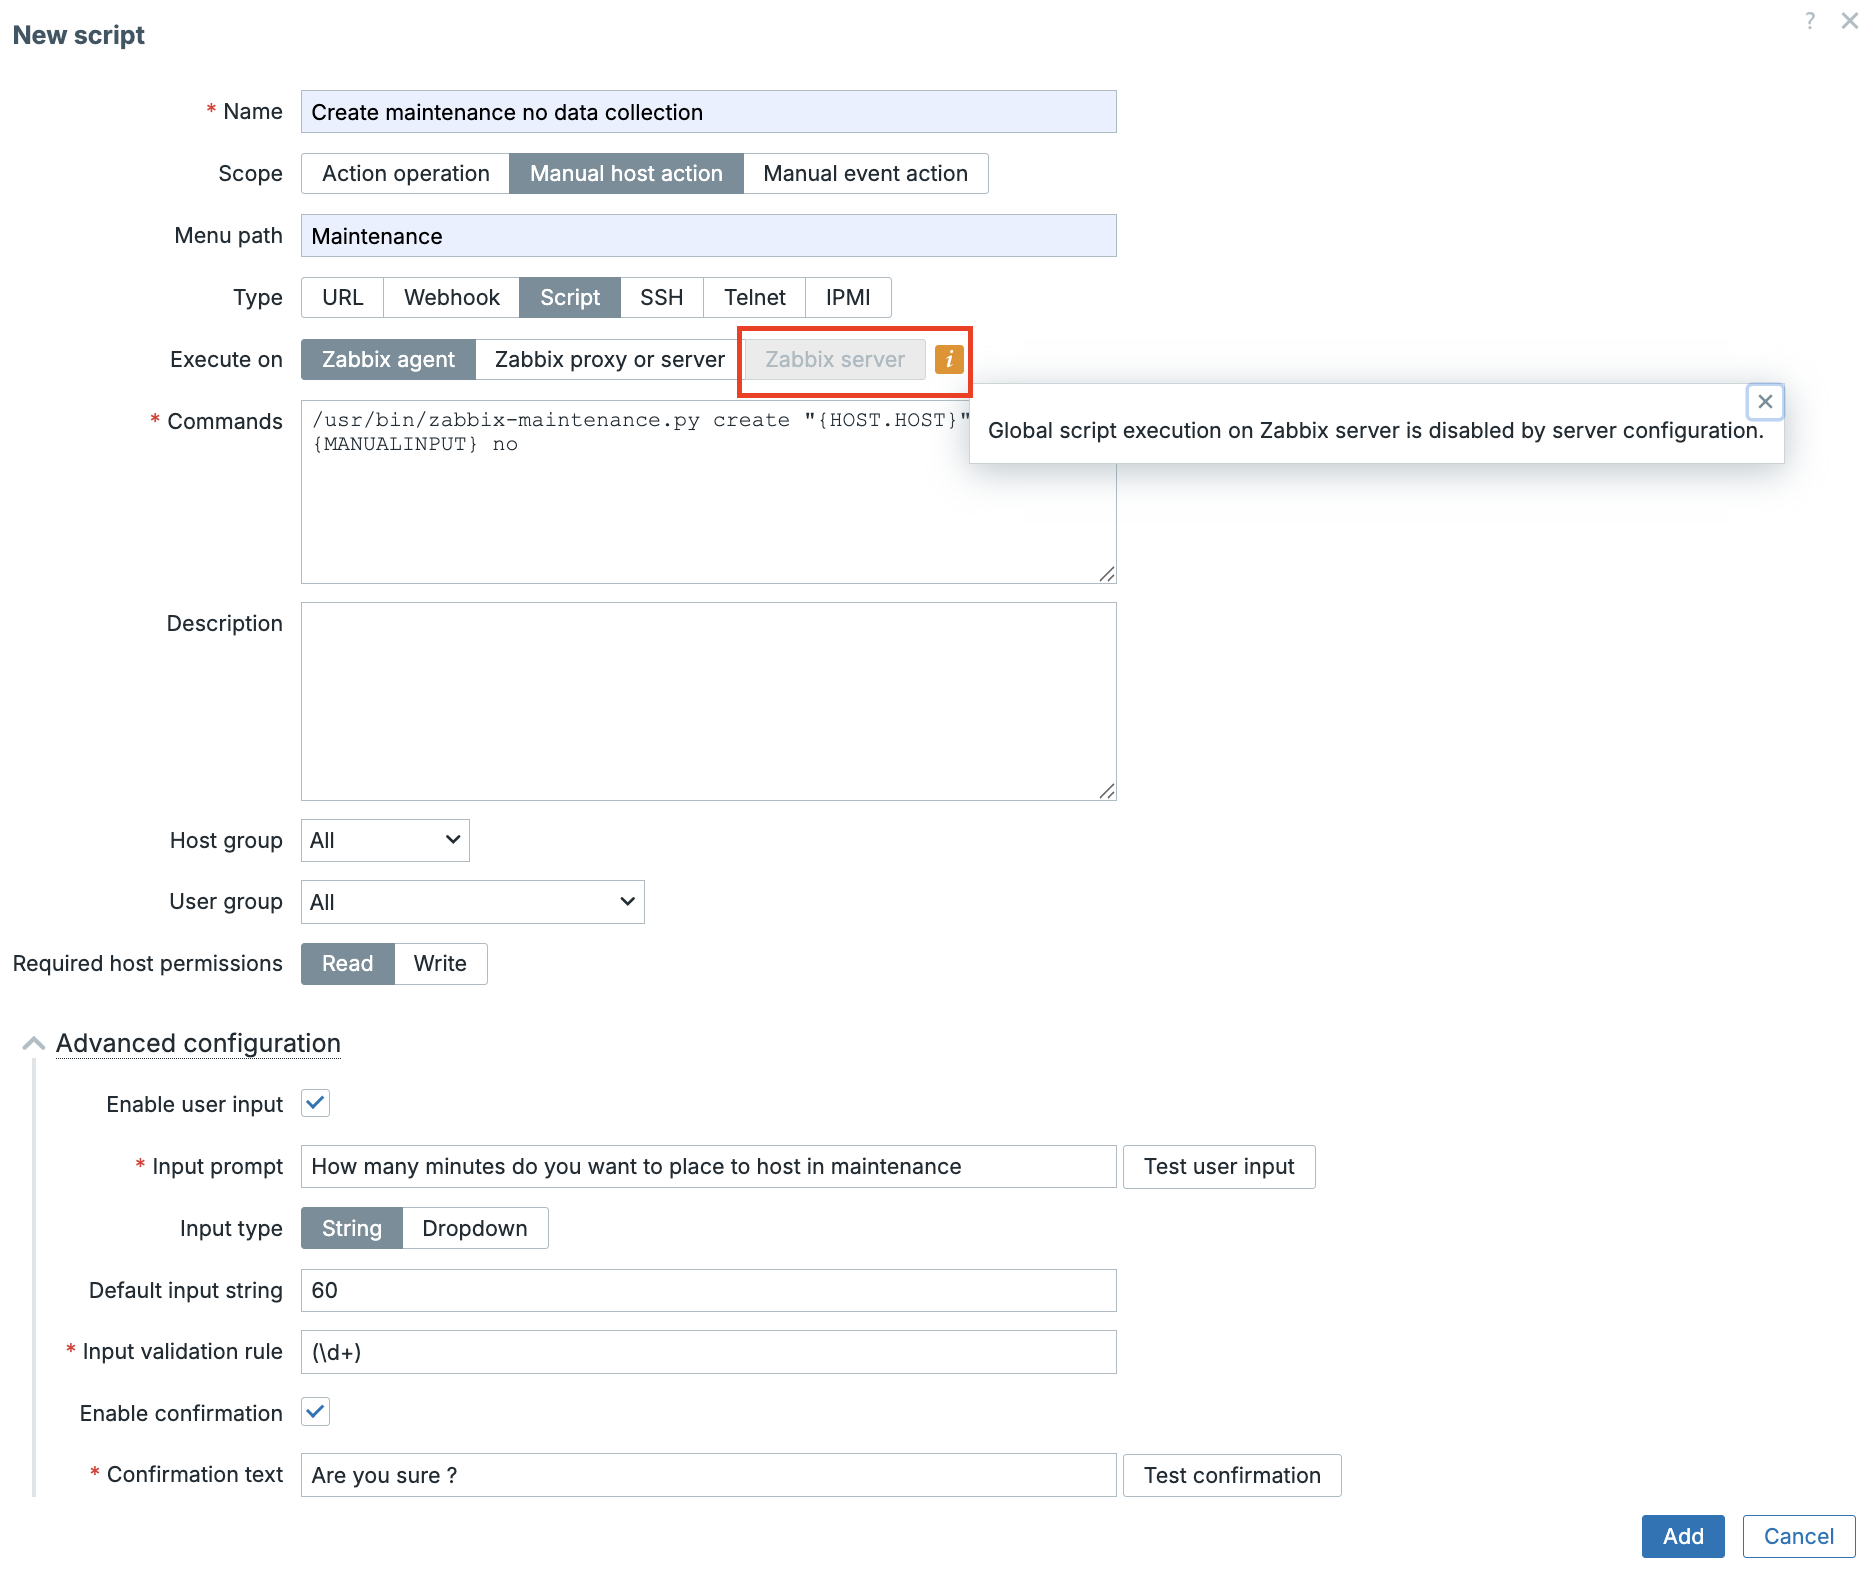Collapse the Advanced configuration section
The width and height of the screenshot is (1874, 1576).
(x=33, y=1044)
